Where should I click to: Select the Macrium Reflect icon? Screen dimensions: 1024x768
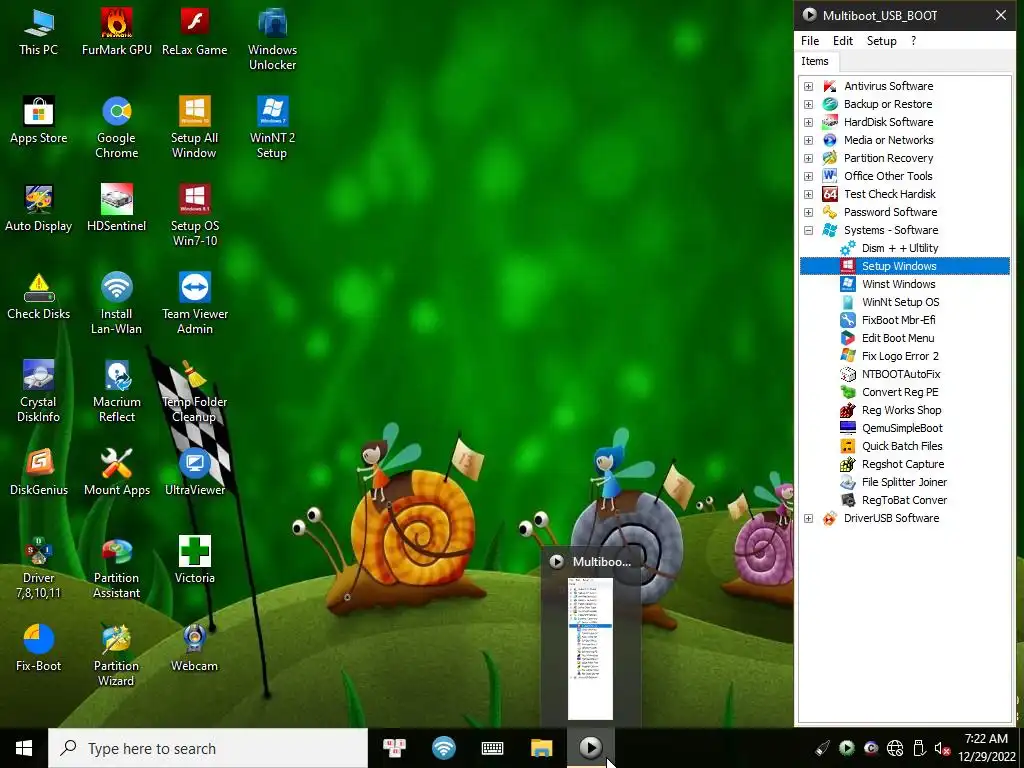point(117,392)
